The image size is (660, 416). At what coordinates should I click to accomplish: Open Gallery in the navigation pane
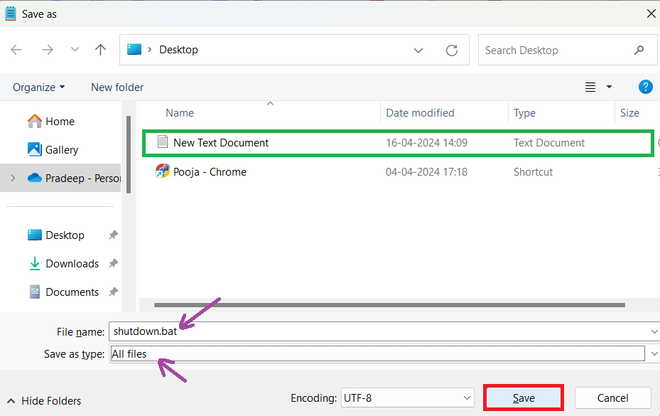53,149
